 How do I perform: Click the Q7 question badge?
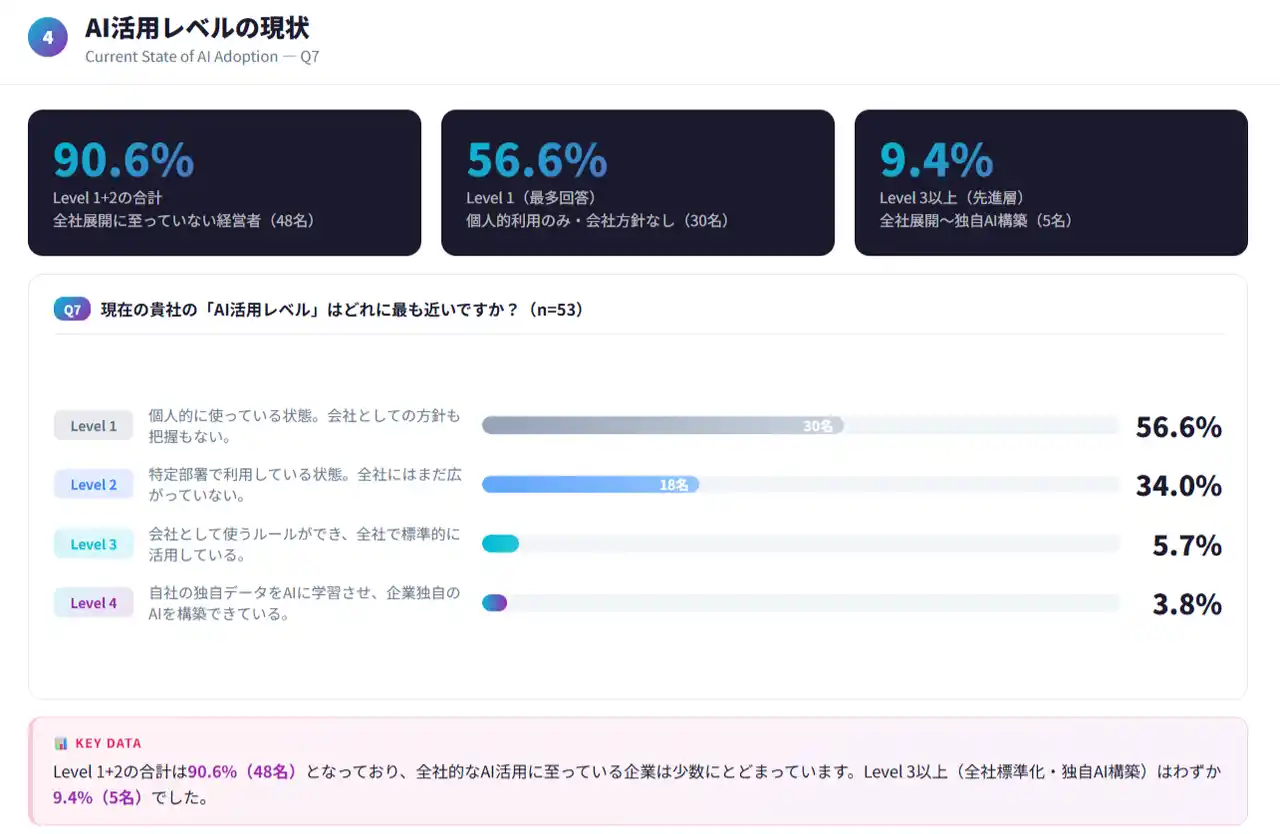coord(72,309)
